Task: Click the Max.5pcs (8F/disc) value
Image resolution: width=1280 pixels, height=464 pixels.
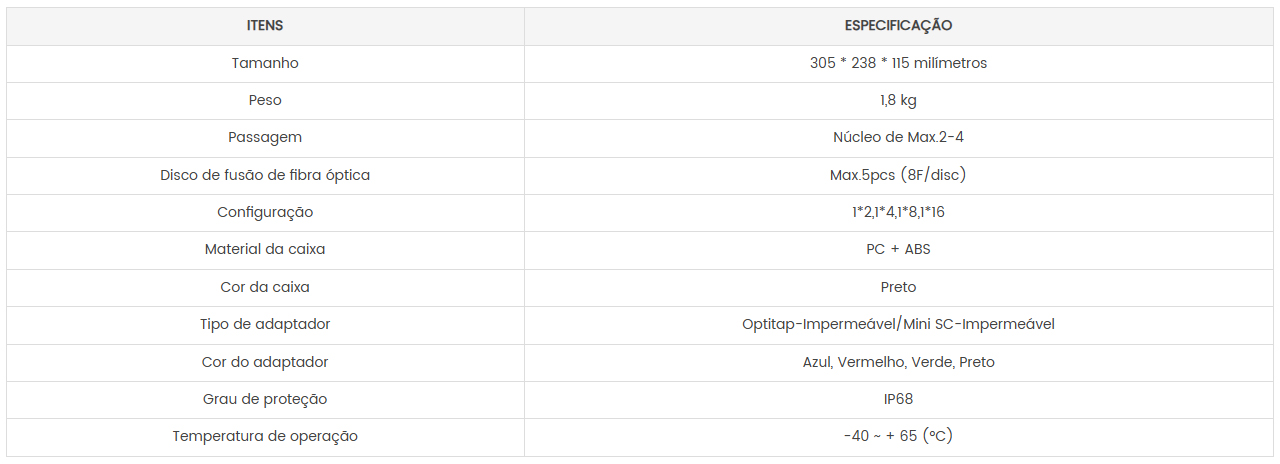Action: click(898, 175)
